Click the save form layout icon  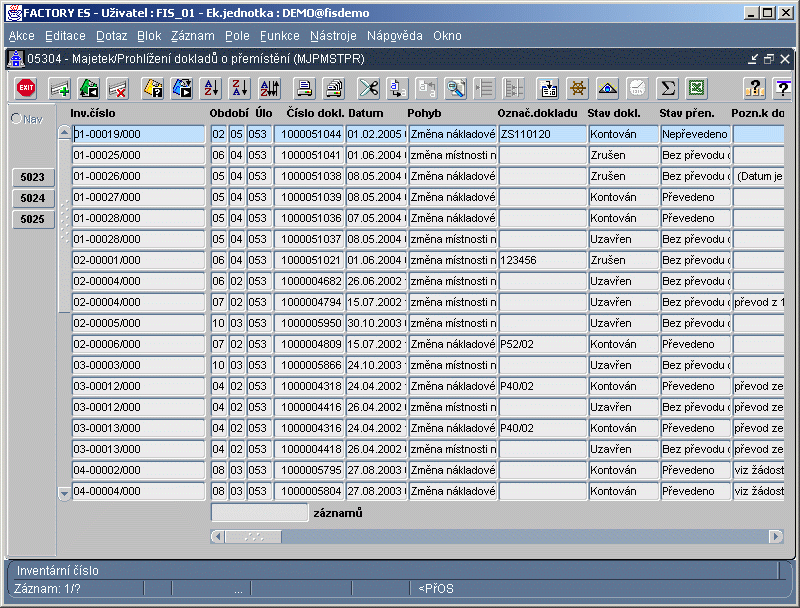(x=548, y=88)
